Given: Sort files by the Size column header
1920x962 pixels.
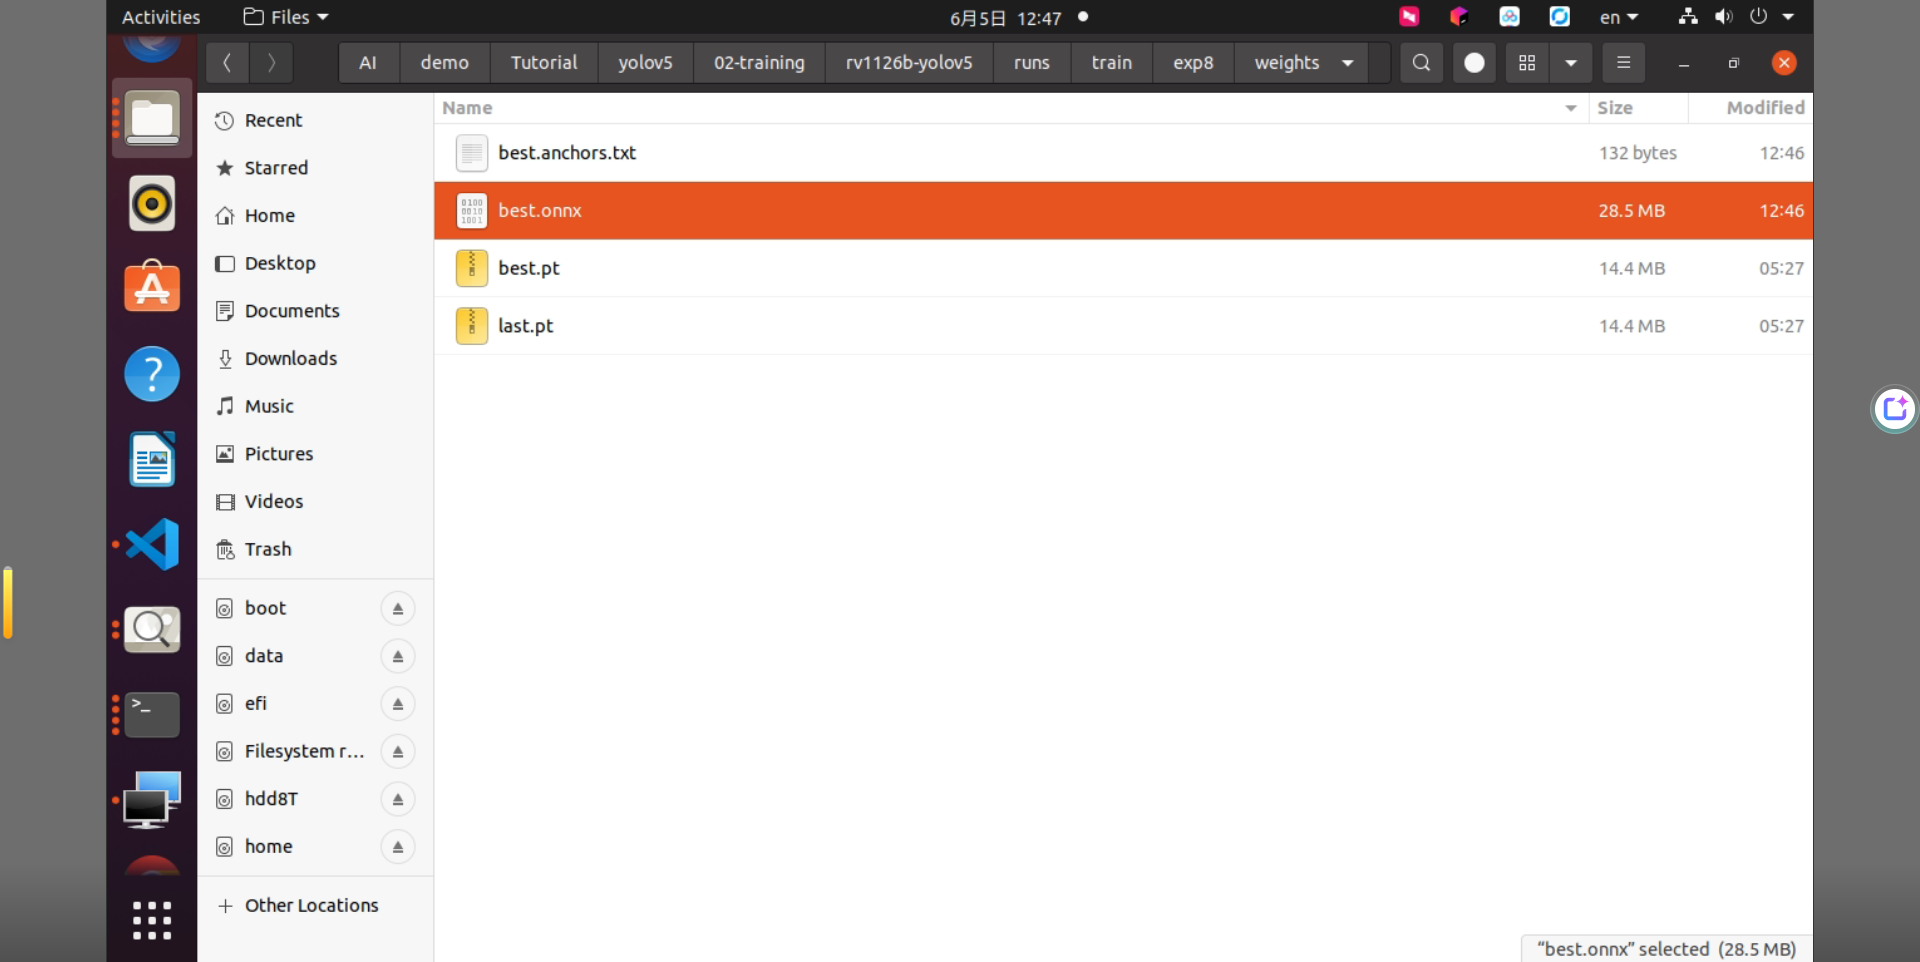Looking at the screenshot, I should click(x=1615, y=108).
